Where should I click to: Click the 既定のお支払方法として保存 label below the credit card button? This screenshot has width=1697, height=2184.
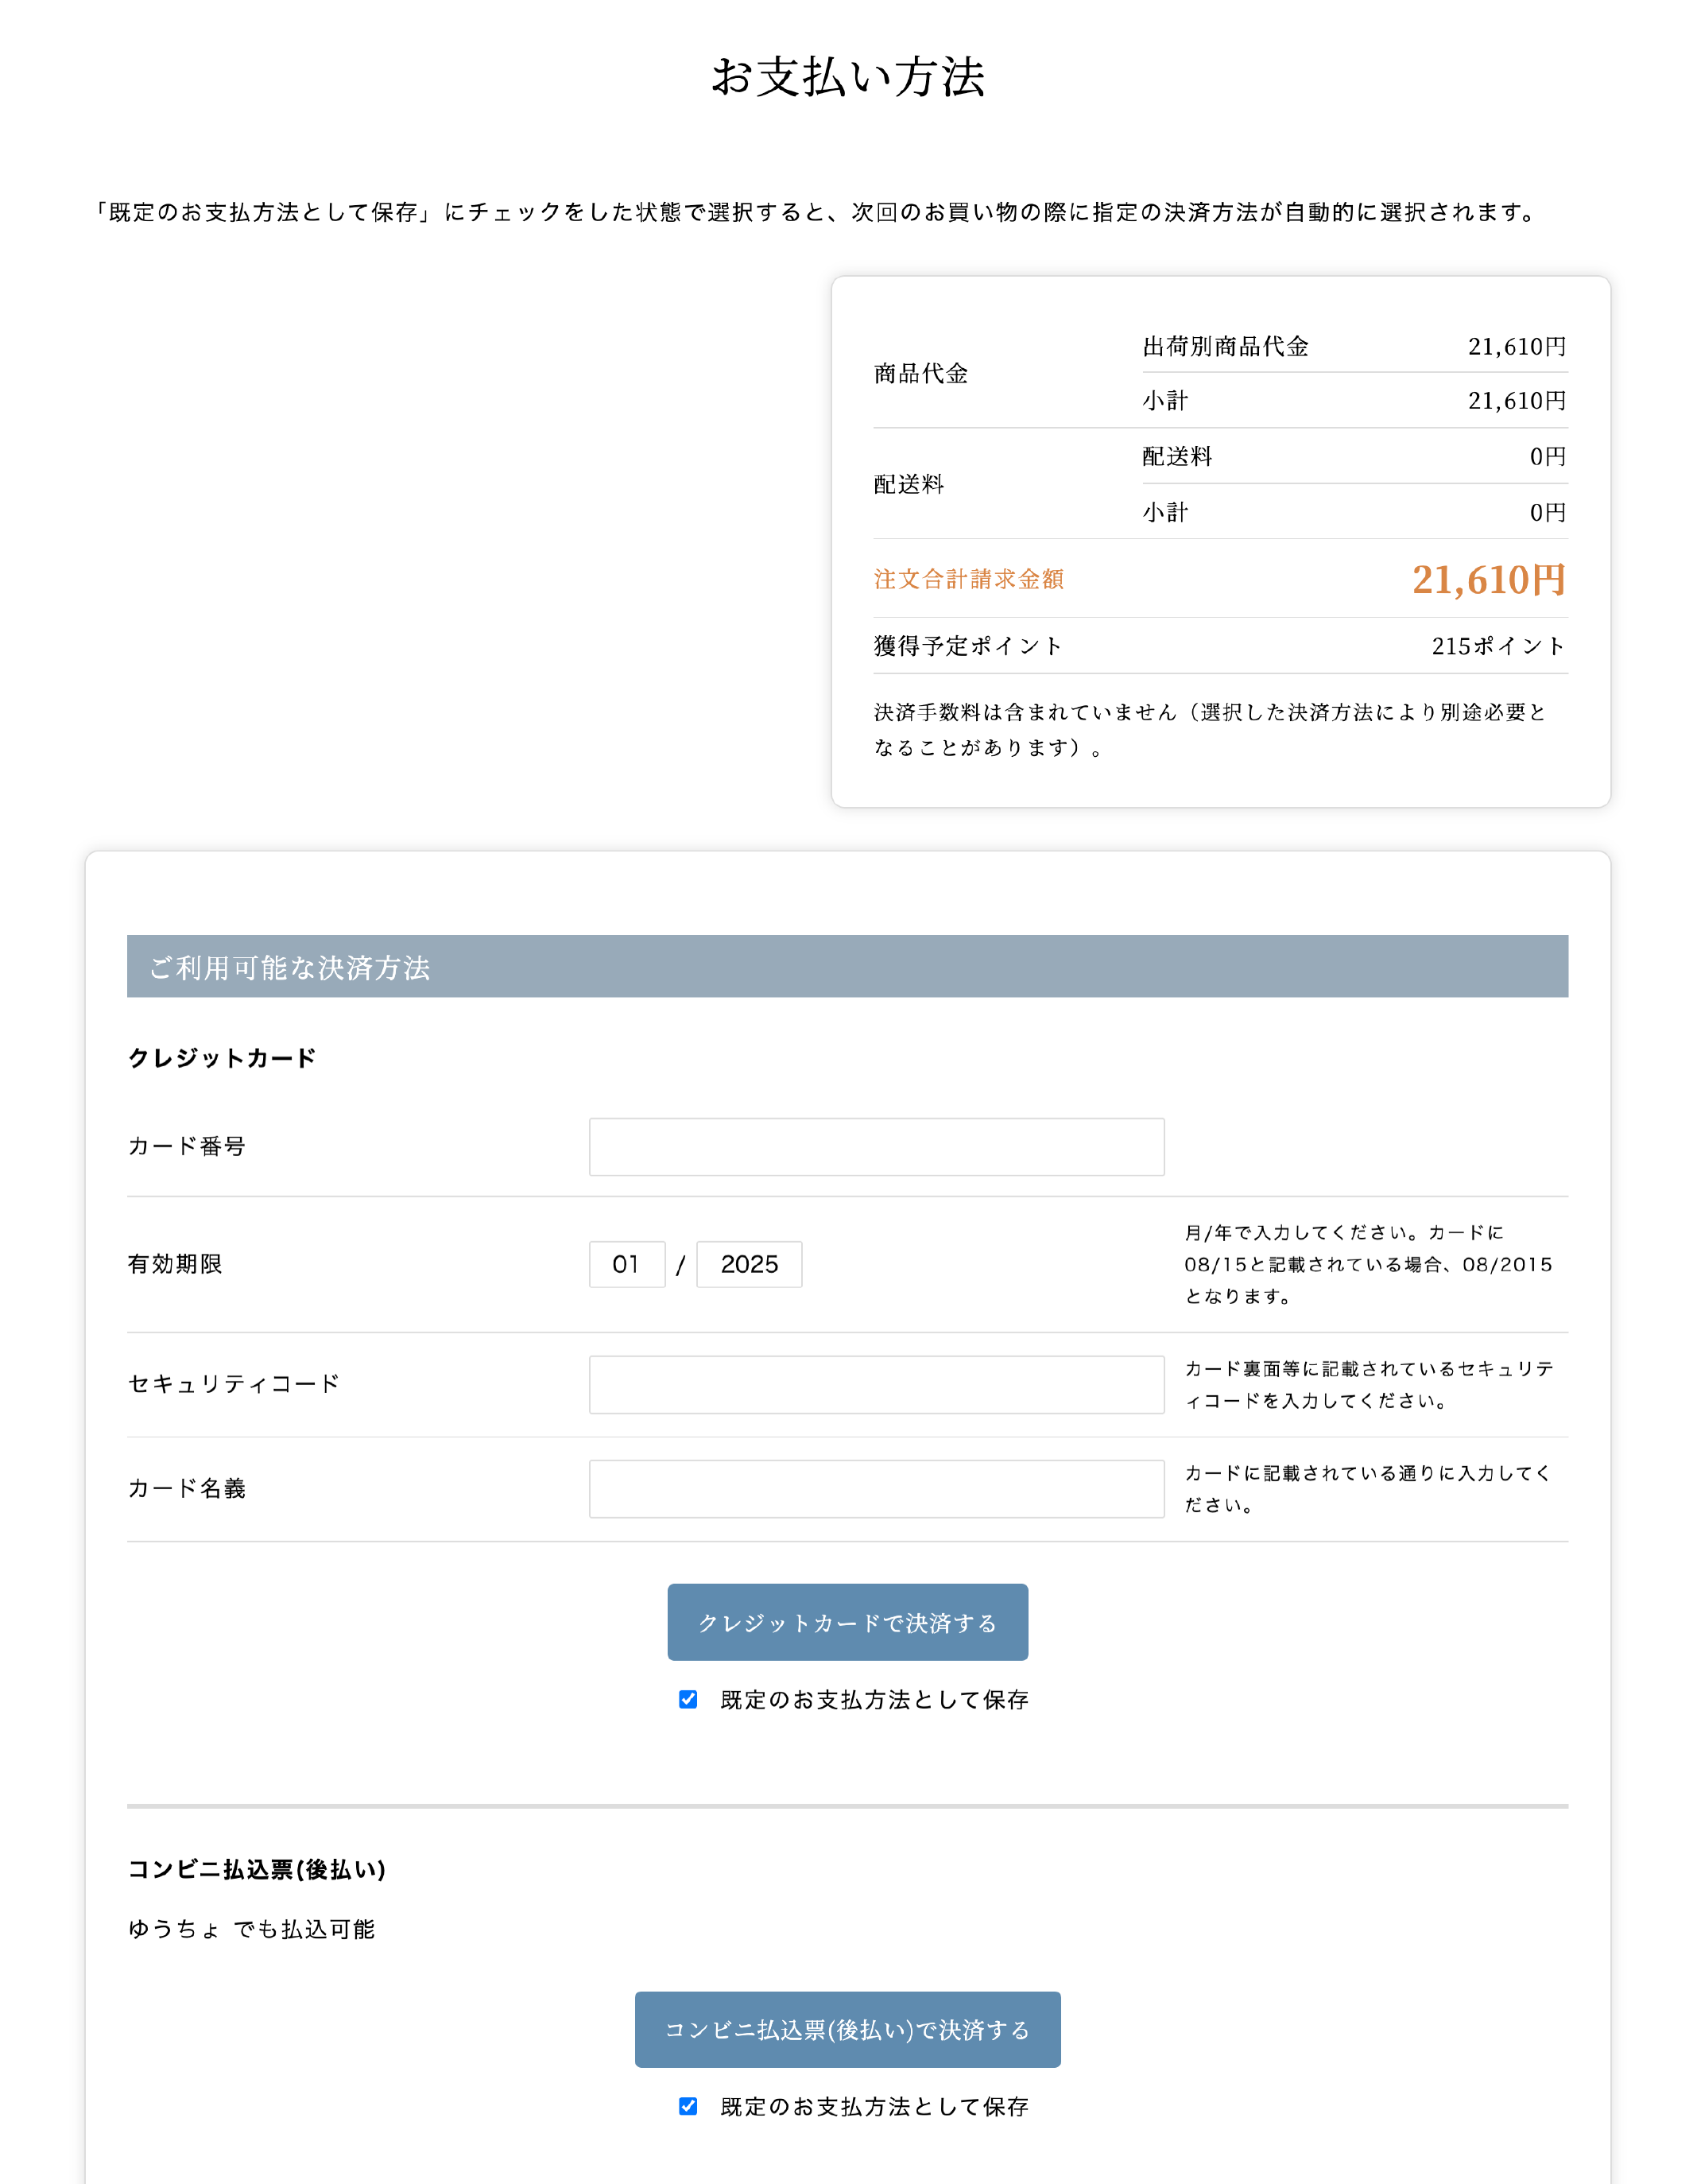pyautogui.click(x=874, y=1699)
